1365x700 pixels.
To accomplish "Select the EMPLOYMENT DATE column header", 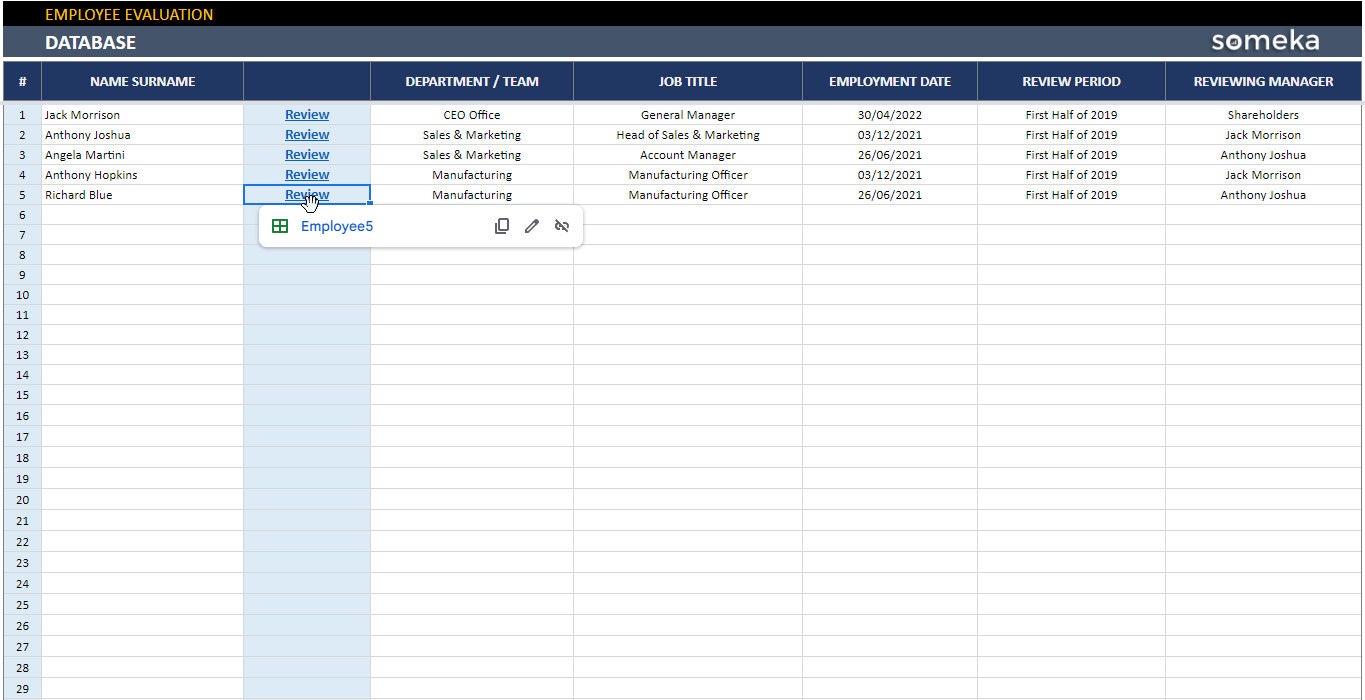I will pyautogui.click(x=888, y=81).
